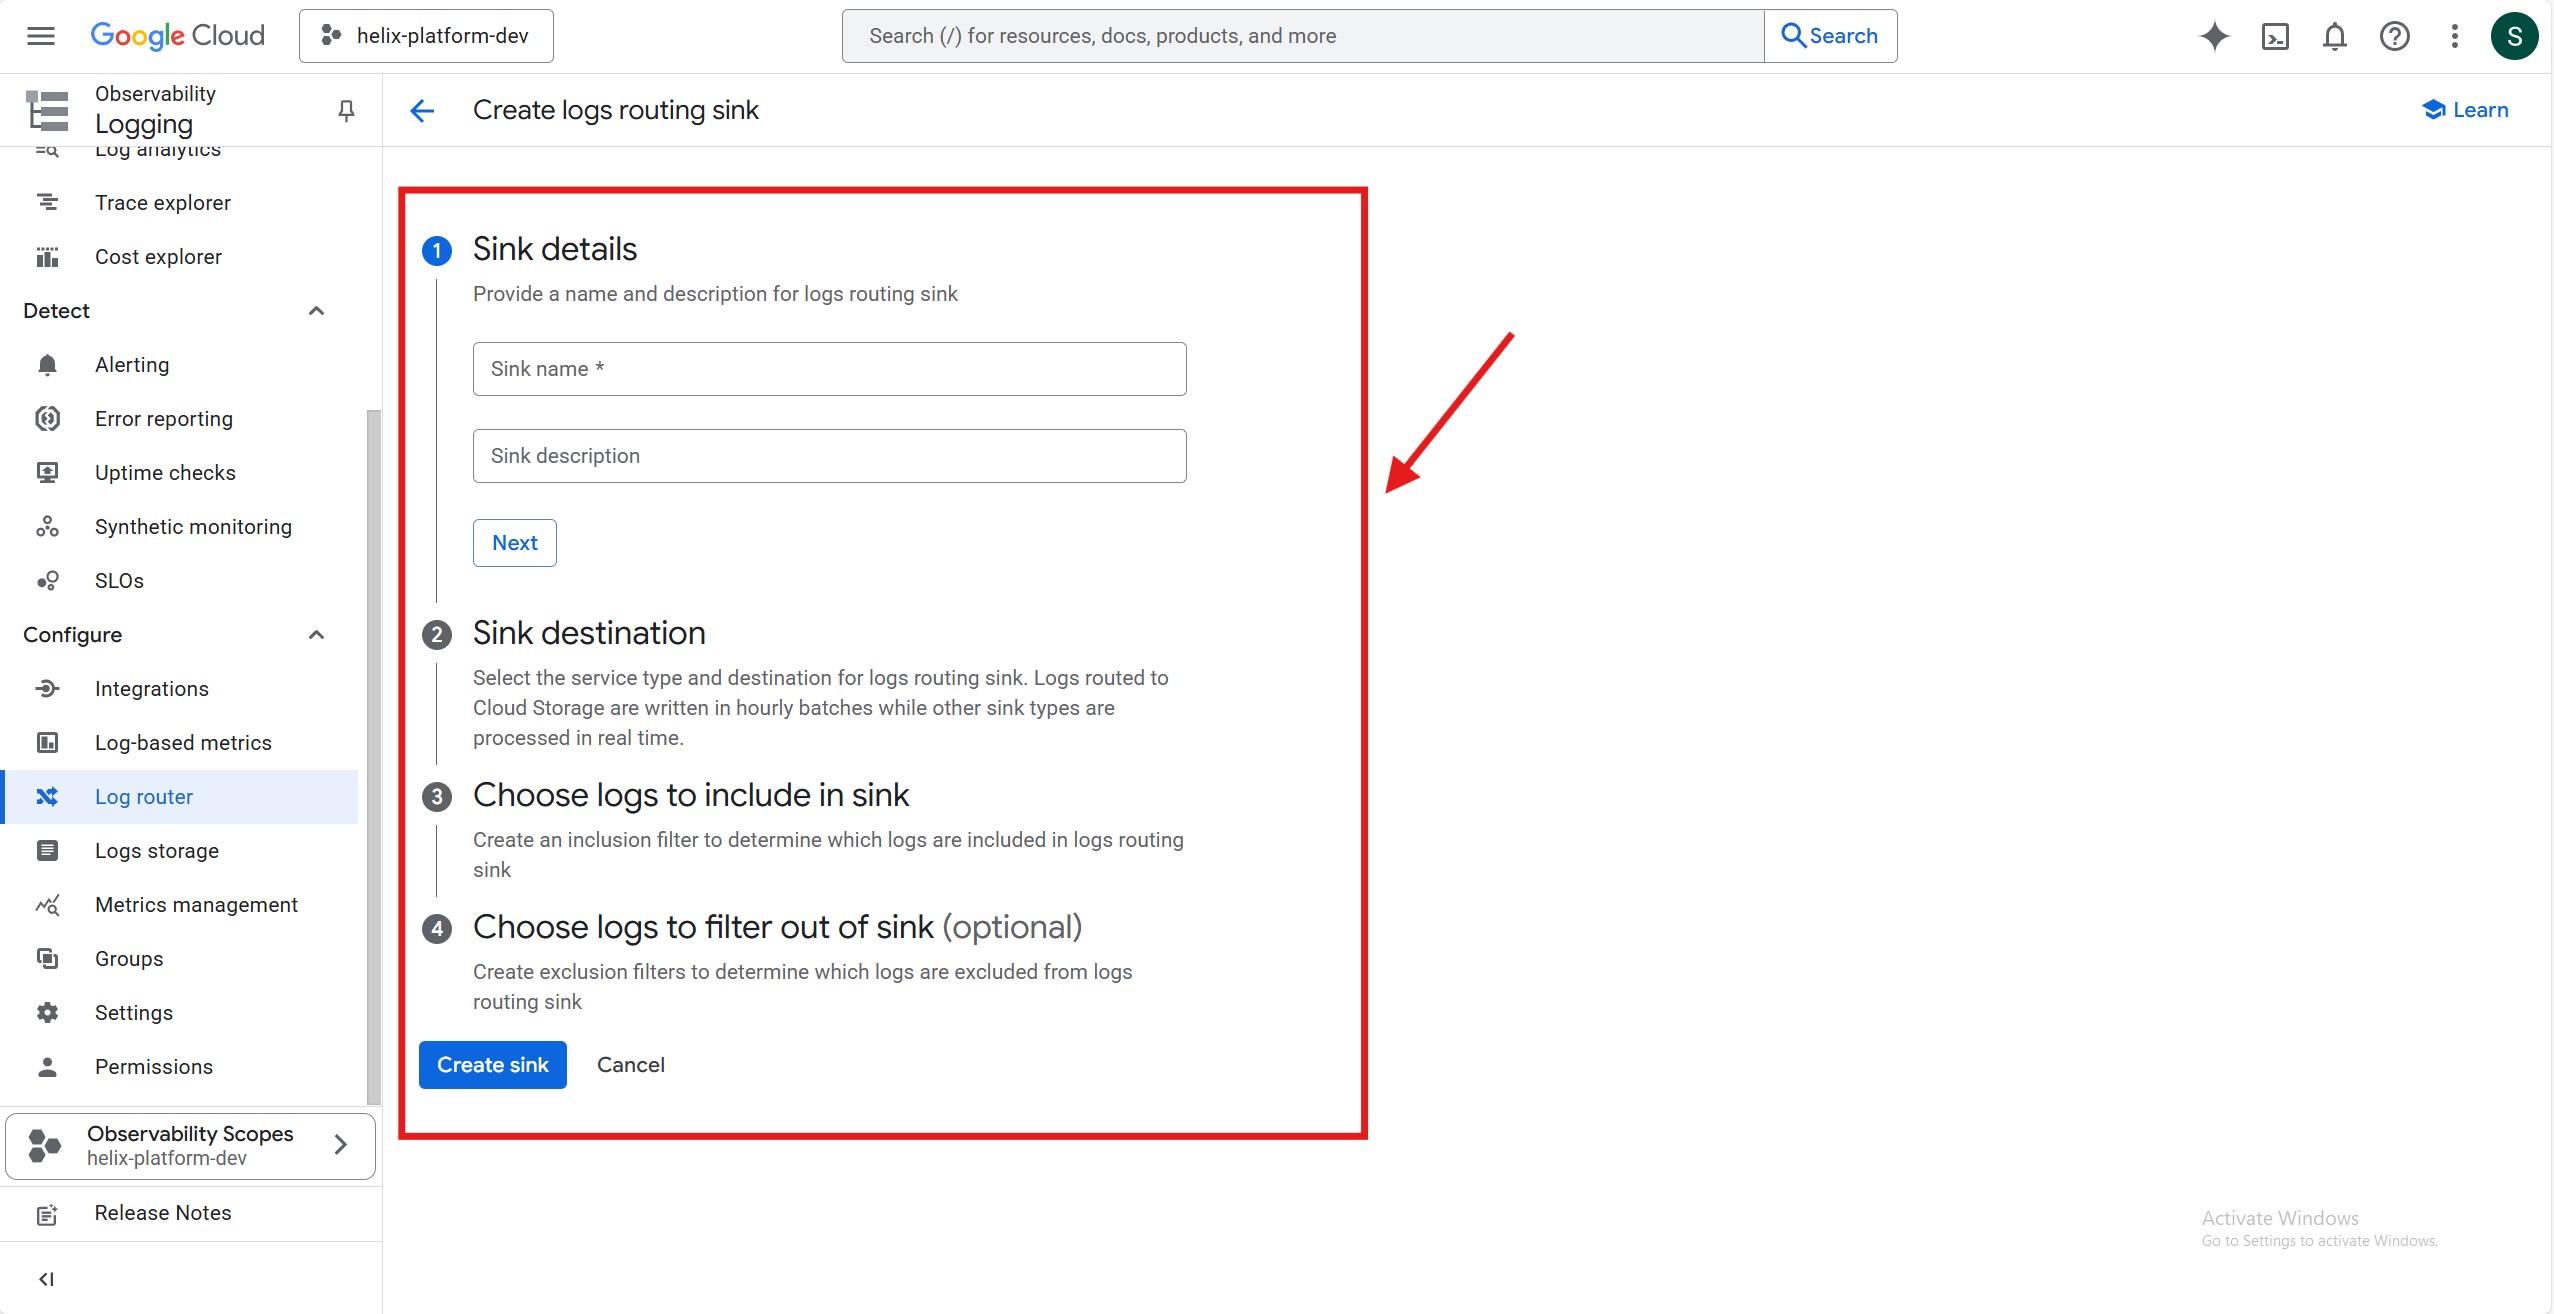Go back with the left arrow
The height and width of the screenshot is (1314, 2554).
click(422, 110)
